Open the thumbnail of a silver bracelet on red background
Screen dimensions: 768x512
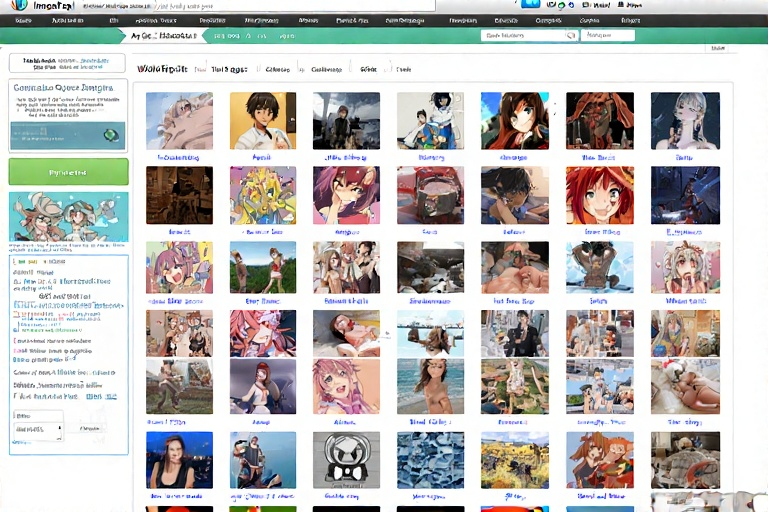click(x=431, y=195)
